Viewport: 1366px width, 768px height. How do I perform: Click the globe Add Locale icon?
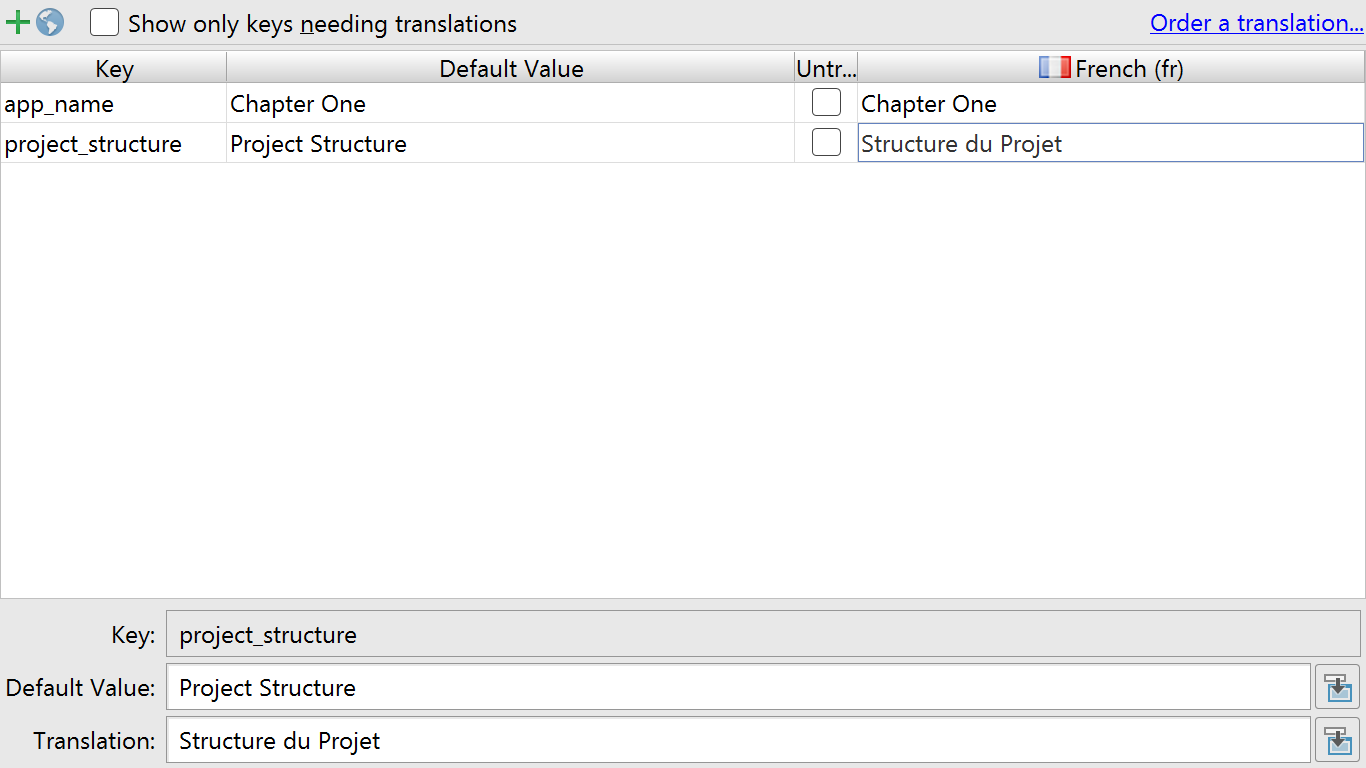point(50,22)
